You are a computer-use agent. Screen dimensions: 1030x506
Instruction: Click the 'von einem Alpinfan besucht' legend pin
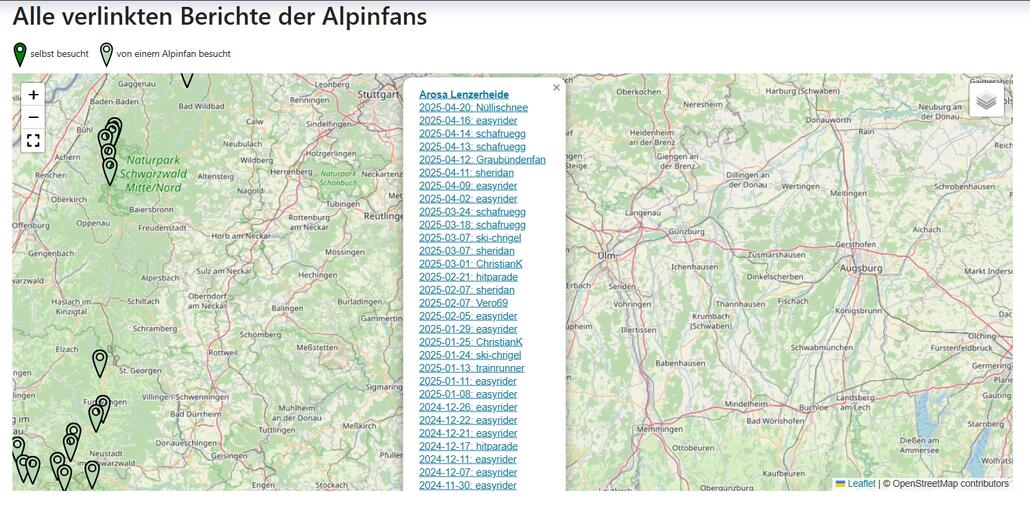pyautogui.click(x=106, y=55)
